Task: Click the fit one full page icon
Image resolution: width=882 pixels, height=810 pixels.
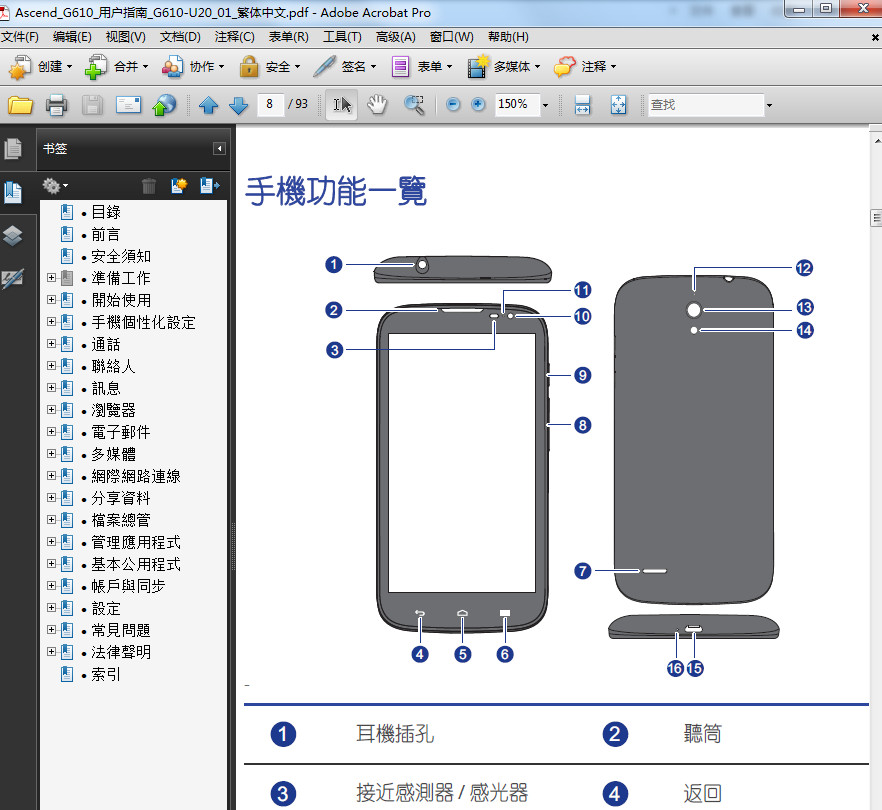Action: click(618, 105)
